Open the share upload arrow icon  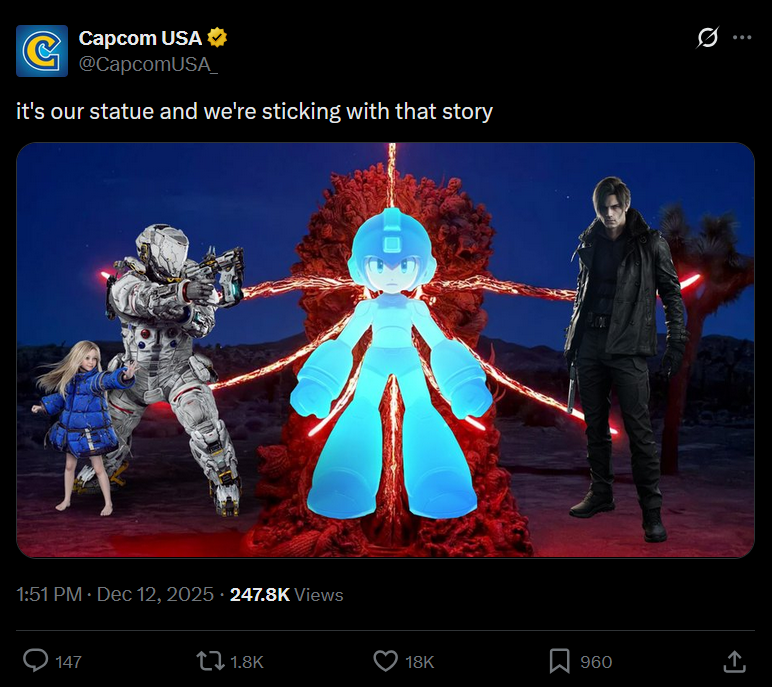pyautogui.click(x=735, y=661)
